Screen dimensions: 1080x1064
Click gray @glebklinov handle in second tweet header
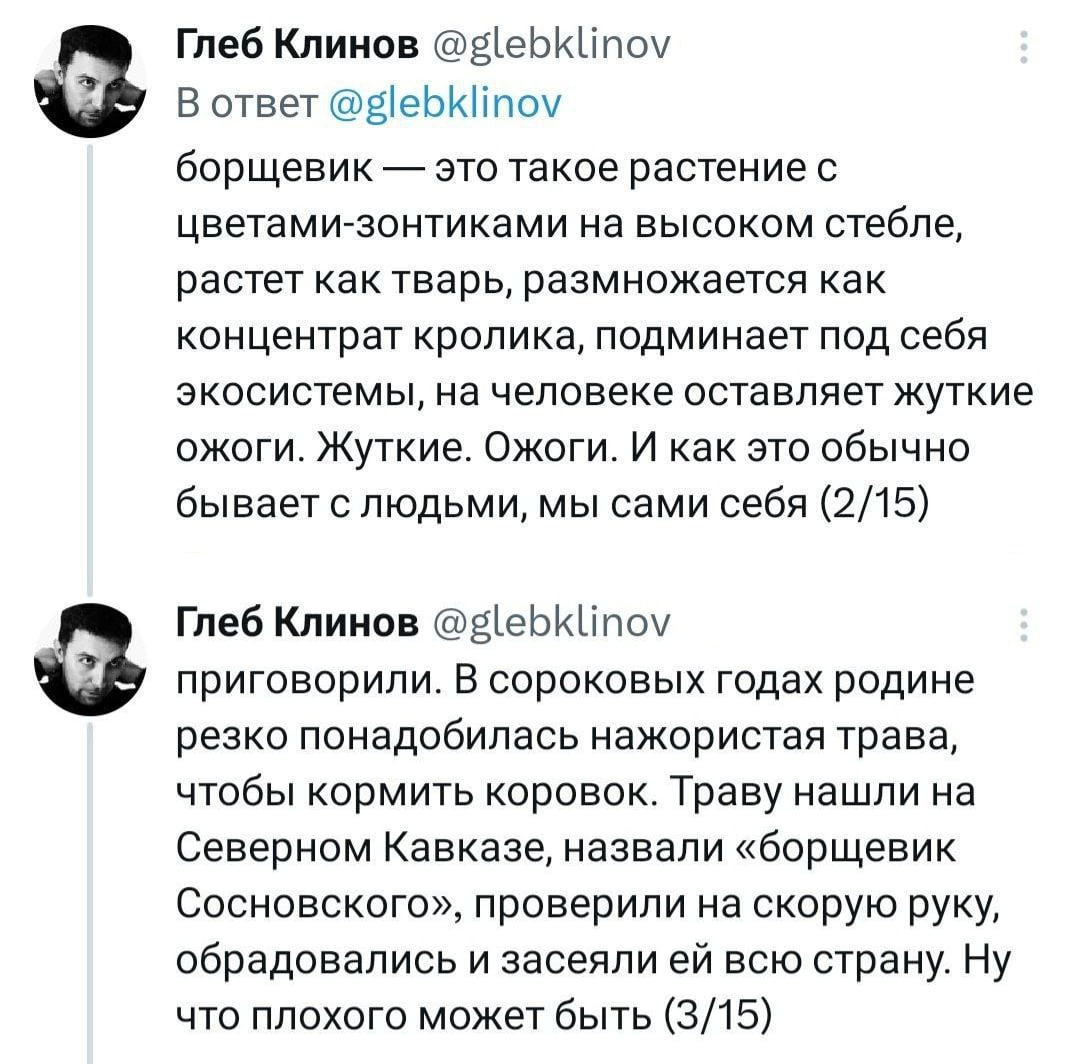[x=551, y=625]
